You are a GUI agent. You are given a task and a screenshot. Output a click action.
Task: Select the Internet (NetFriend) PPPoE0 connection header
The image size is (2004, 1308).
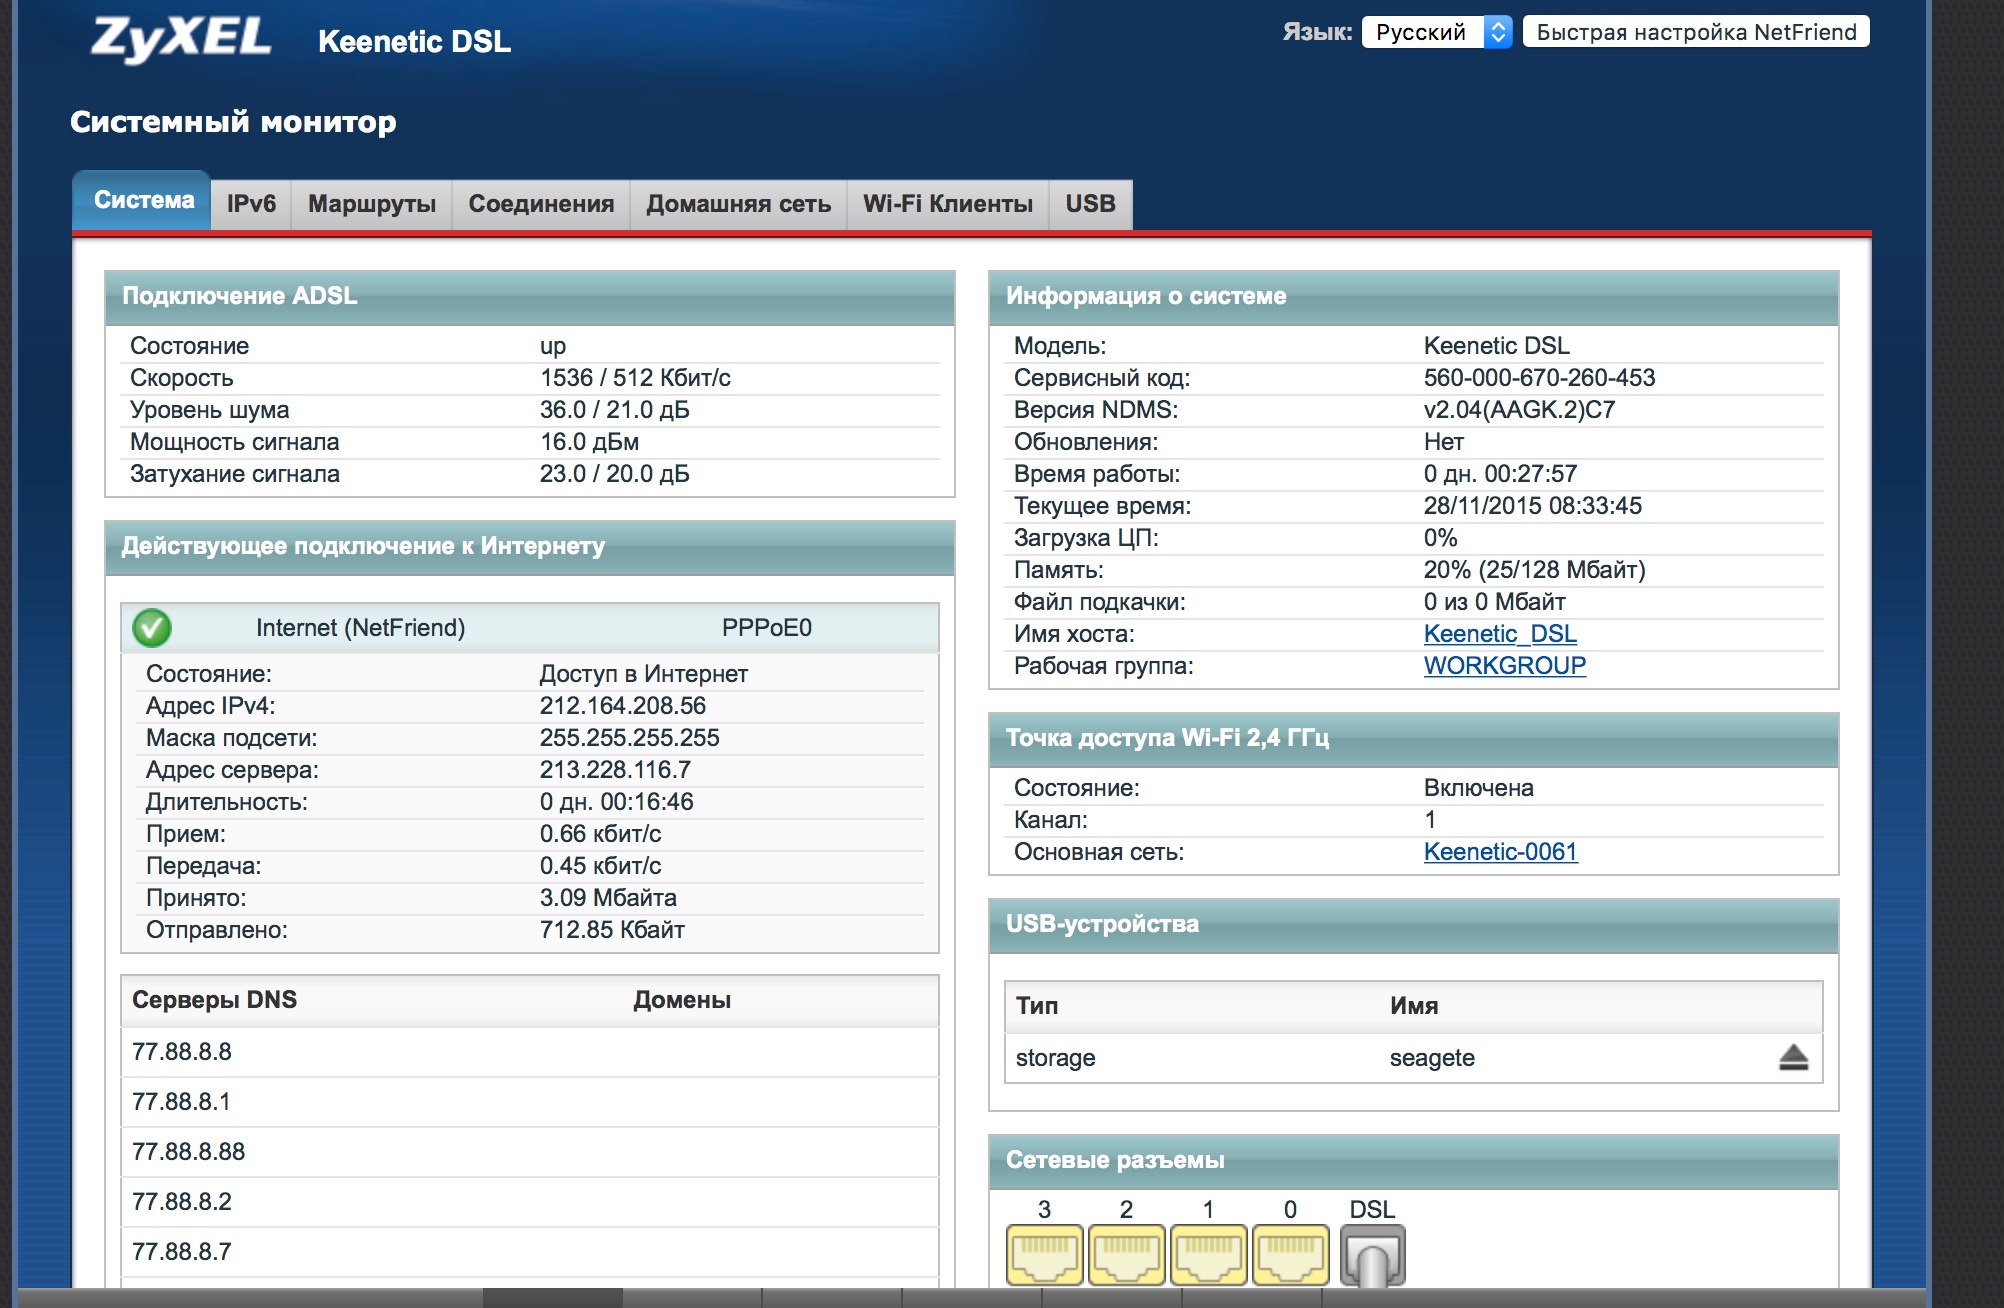pyautogui.click(x=530, y=628)
